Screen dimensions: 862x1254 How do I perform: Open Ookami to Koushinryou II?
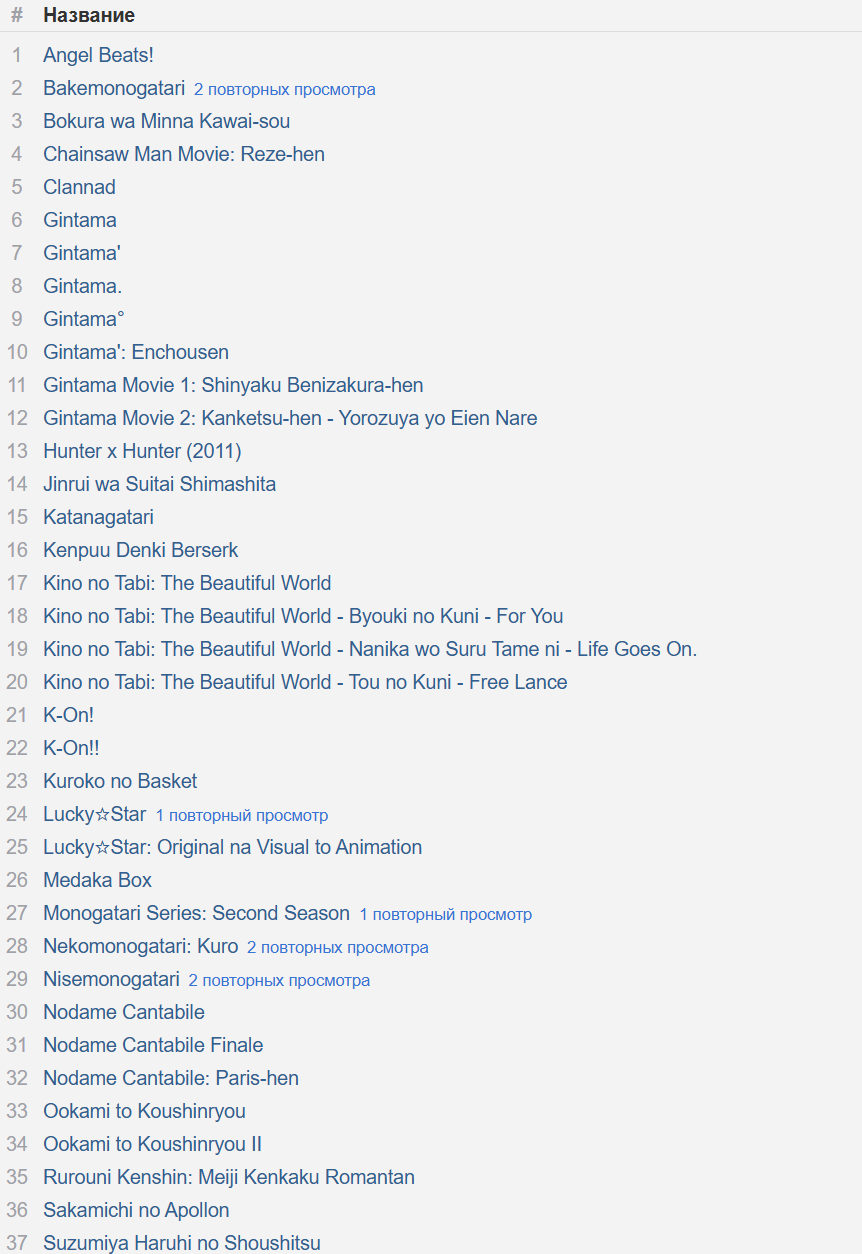(152, 1144)
